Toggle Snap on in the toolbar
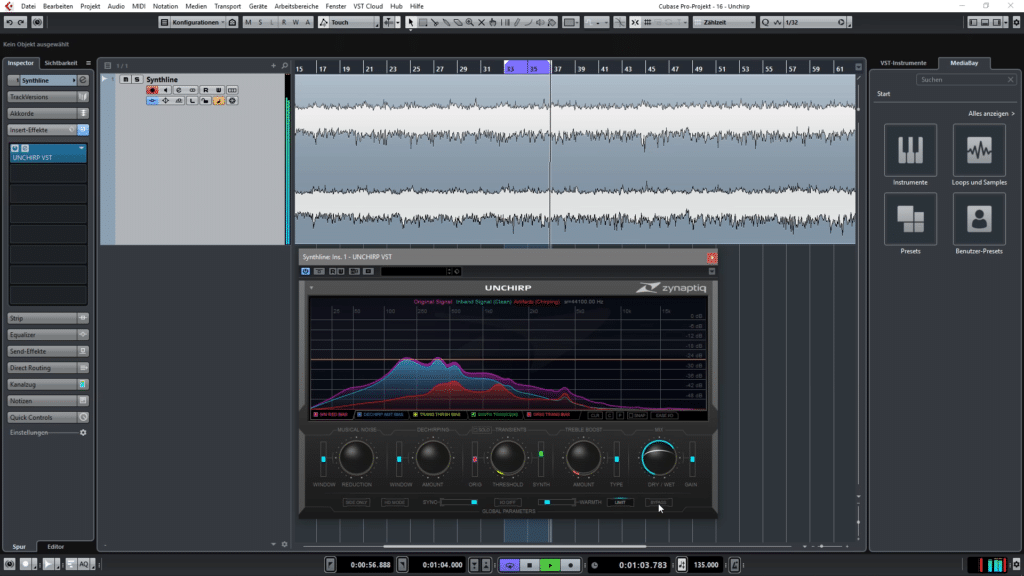The width and height of the screenshot is (1024, 576). pos(635,22)
